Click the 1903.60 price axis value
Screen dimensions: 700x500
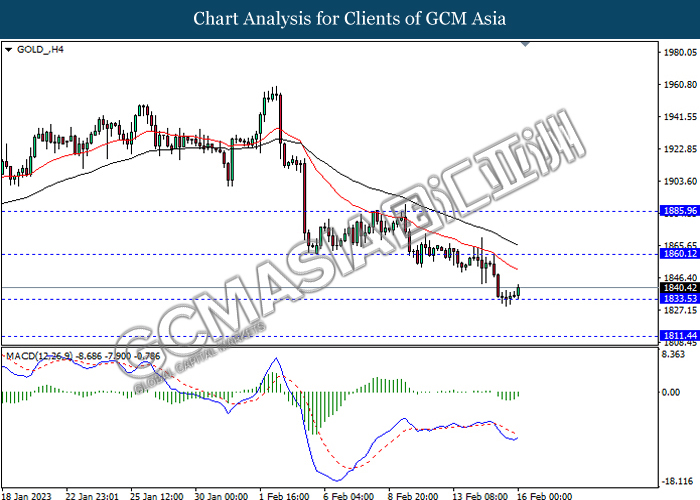pos(680,181)
